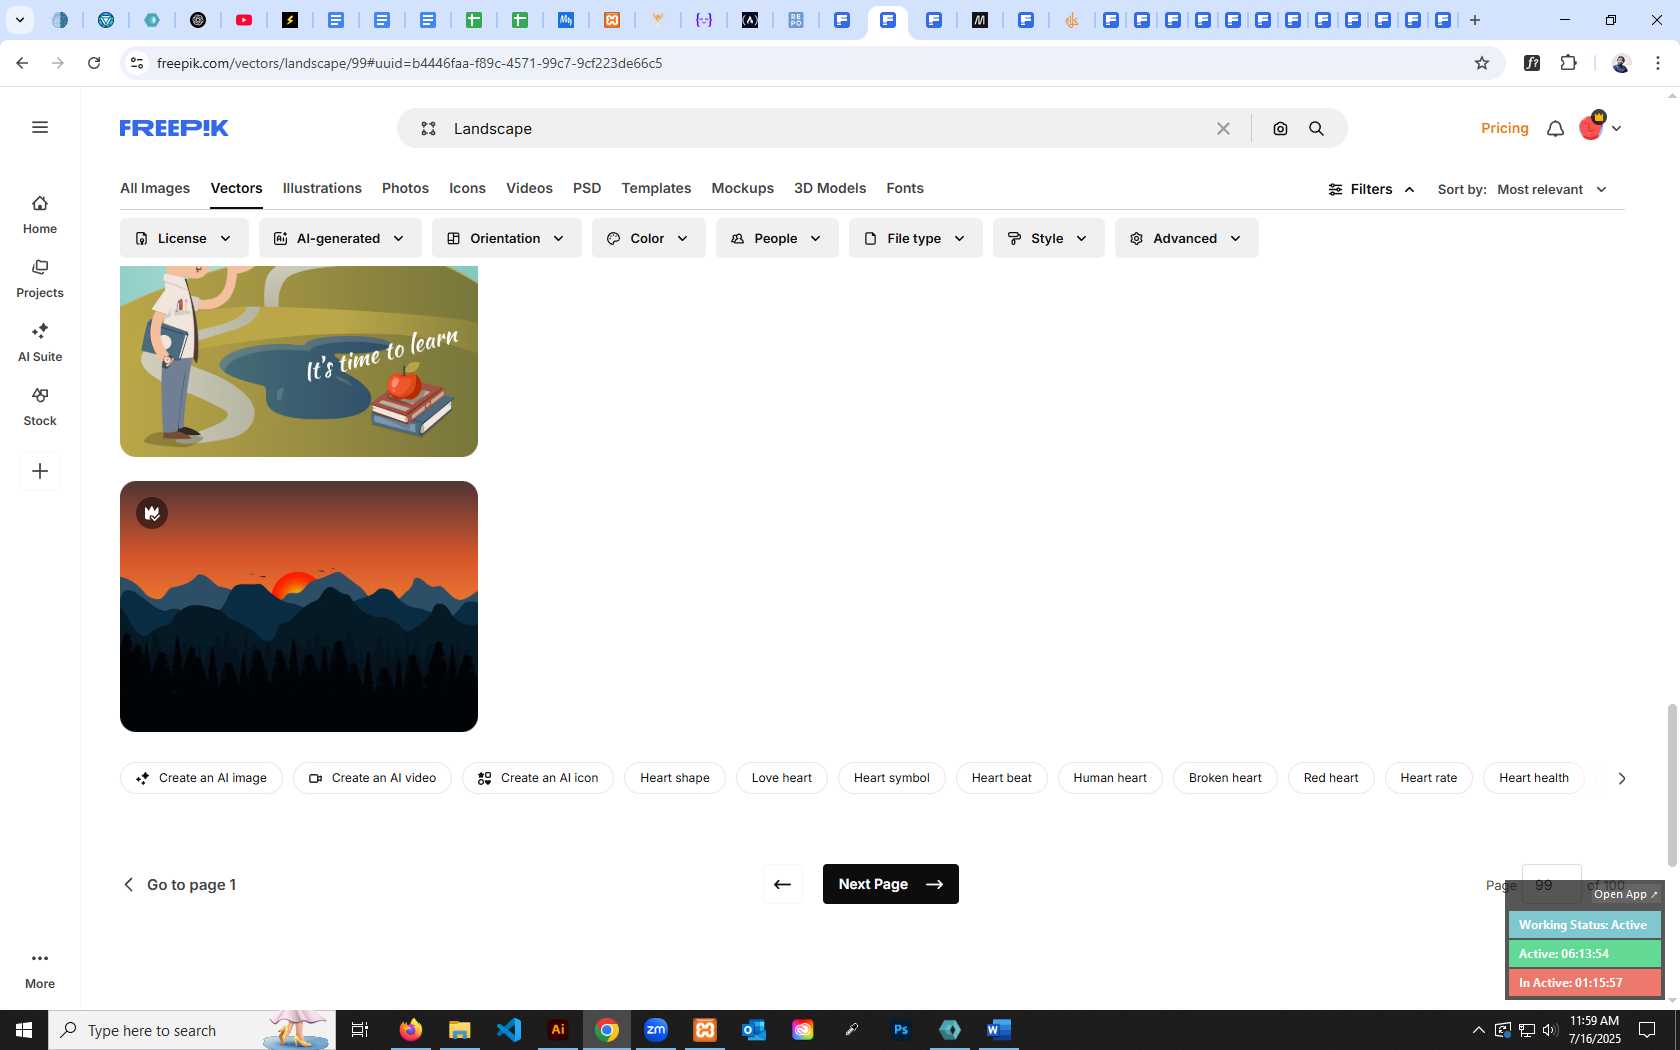Open a new browser tab
The image size is (1680, 1050).
tap(1475, 20)
